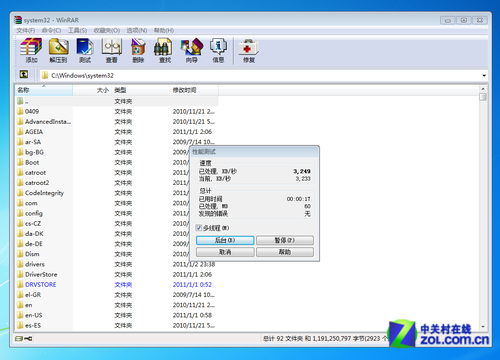Click the drive icon in status bar
500x360 pixels.
[x=19, y=339]
